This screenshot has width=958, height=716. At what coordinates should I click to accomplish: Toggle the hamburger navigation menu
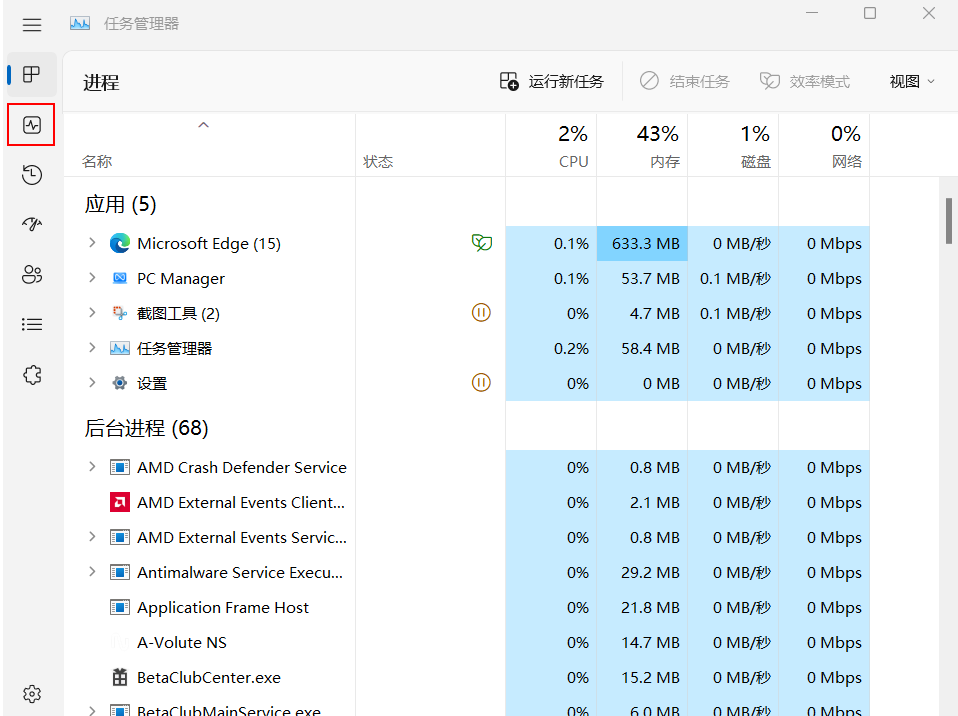coord(32,24)
